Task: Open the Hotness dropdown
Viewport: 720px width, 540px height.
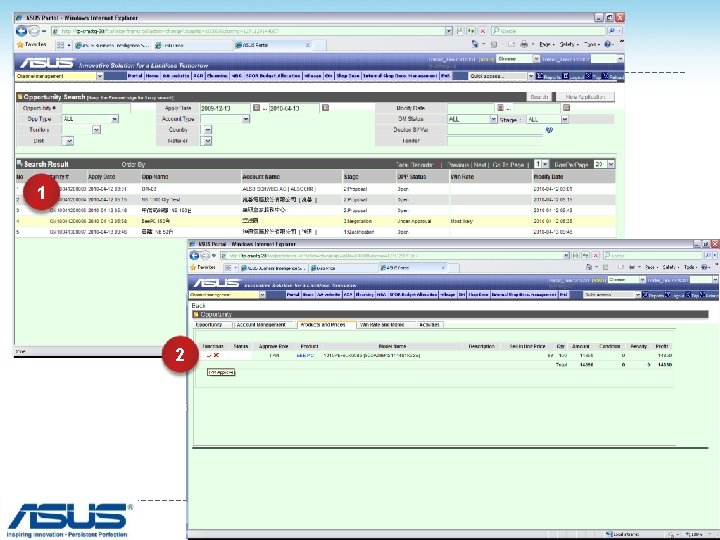Action: tap(208, 141)
